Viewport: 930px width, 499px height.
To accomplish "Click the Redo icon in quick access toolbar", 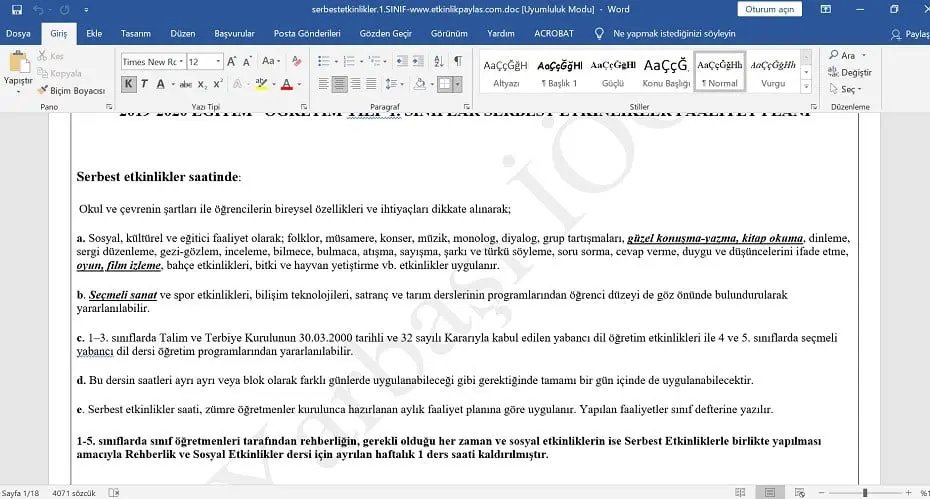I will click(x=65, y=9).
